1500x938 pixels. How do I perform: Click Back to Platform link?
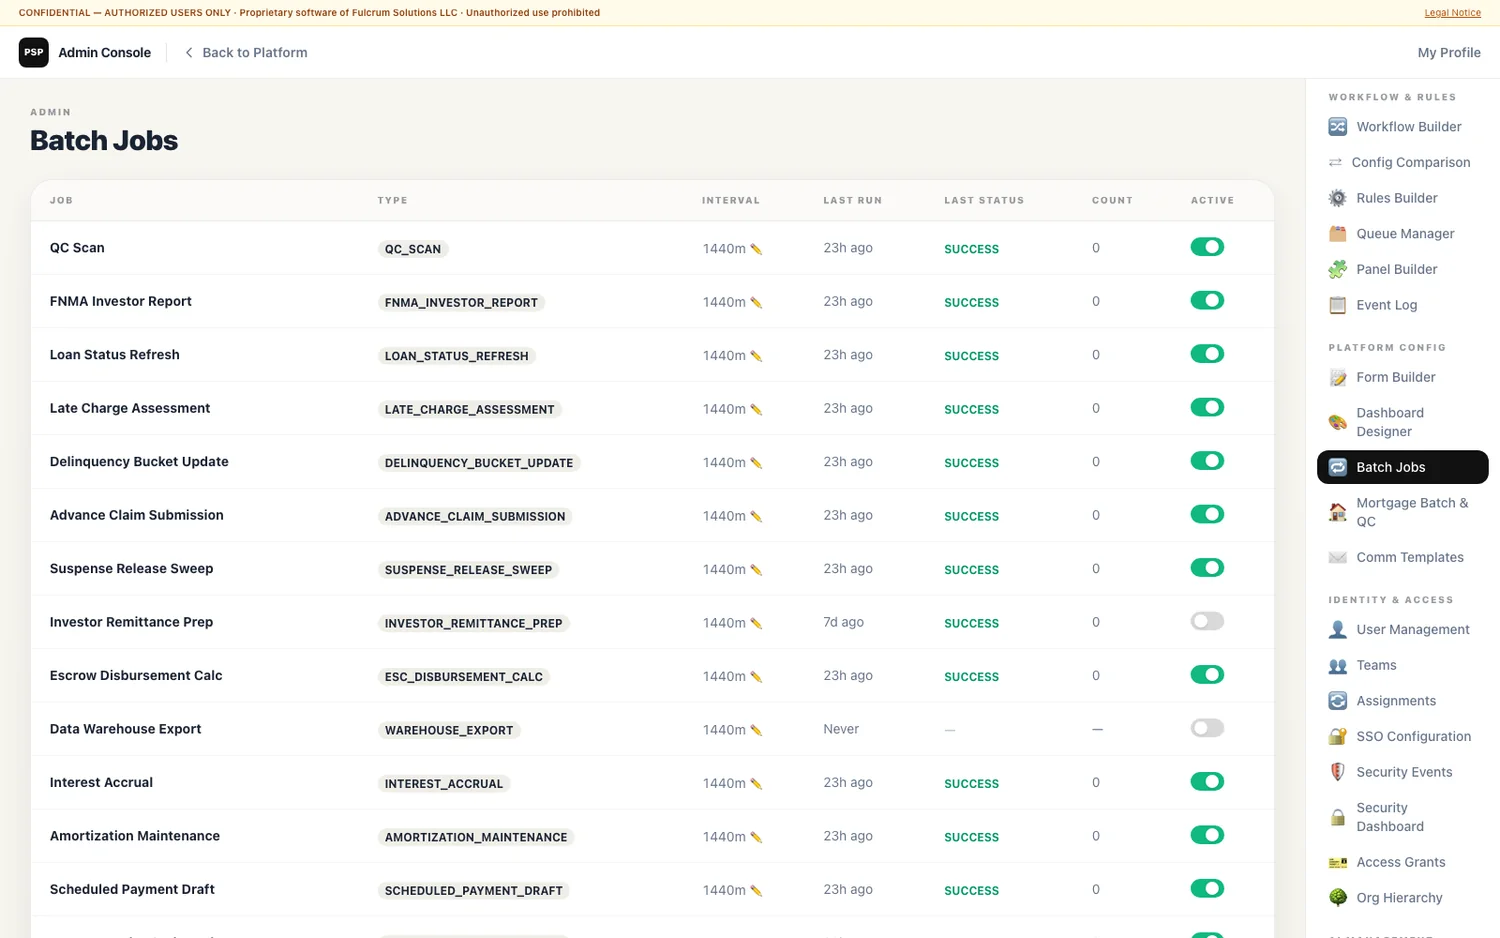246,53
